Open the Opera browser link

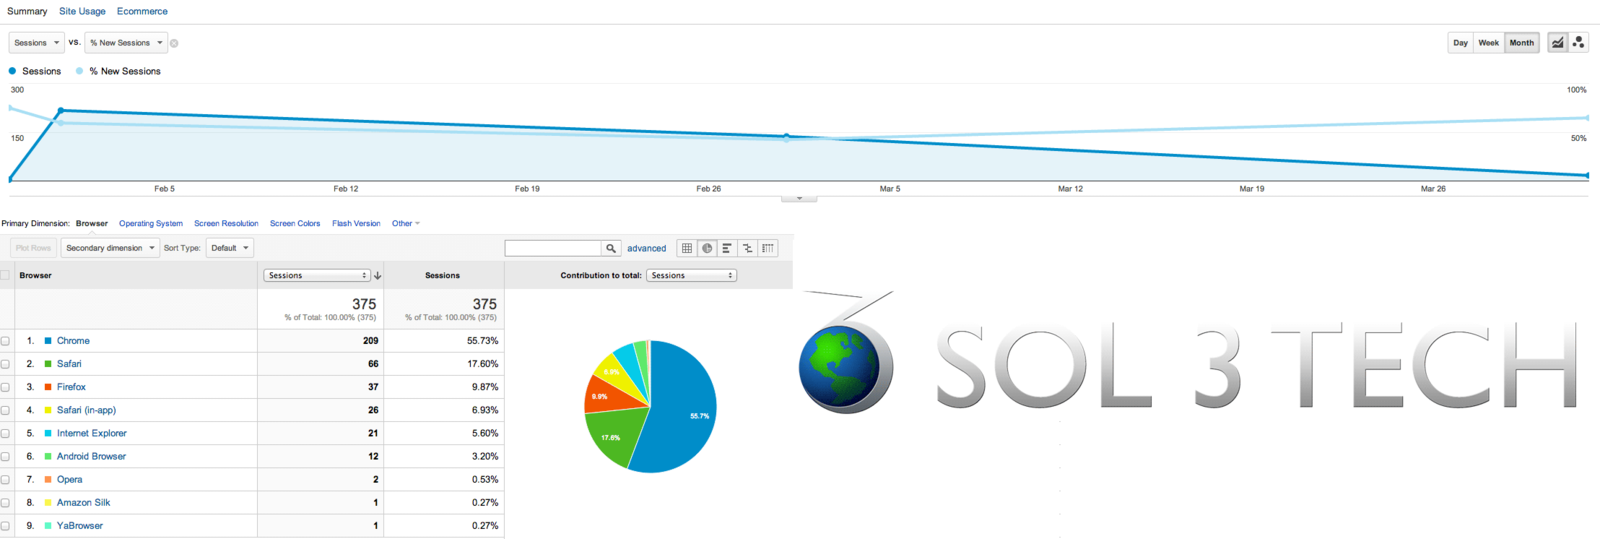tap(69, 479)
